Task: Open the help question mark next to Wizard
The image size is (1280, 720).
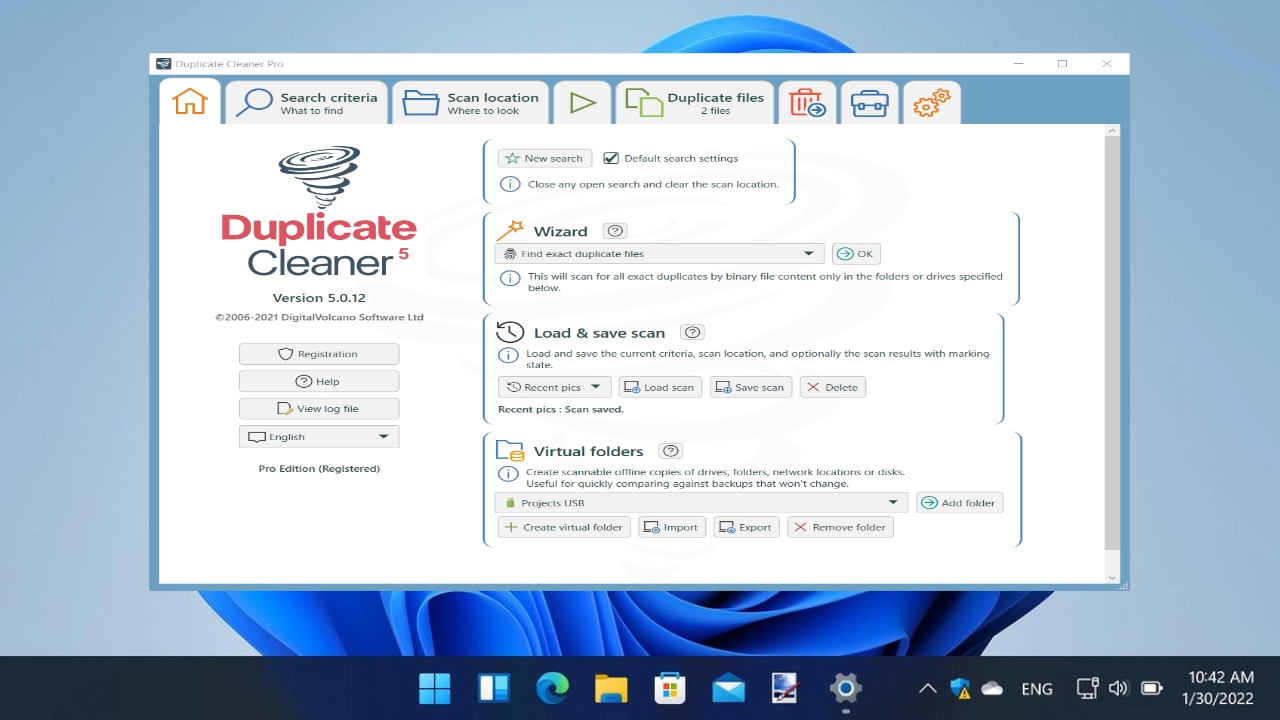Action: 615,231
